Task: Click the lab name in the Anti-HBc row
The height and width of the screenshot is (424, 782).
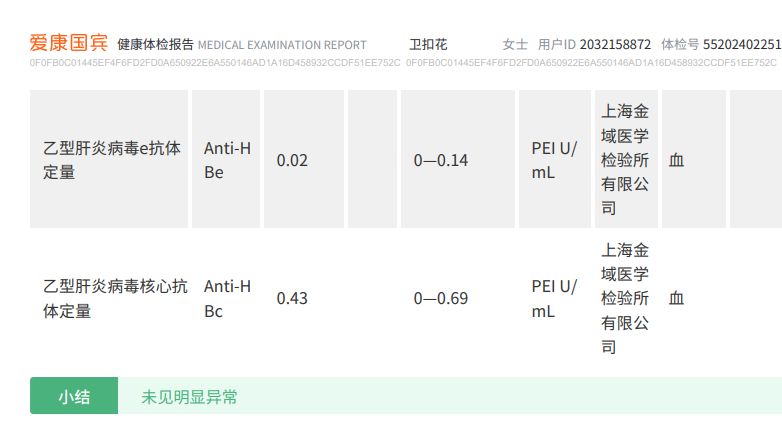Action: (x=625, y=298)
